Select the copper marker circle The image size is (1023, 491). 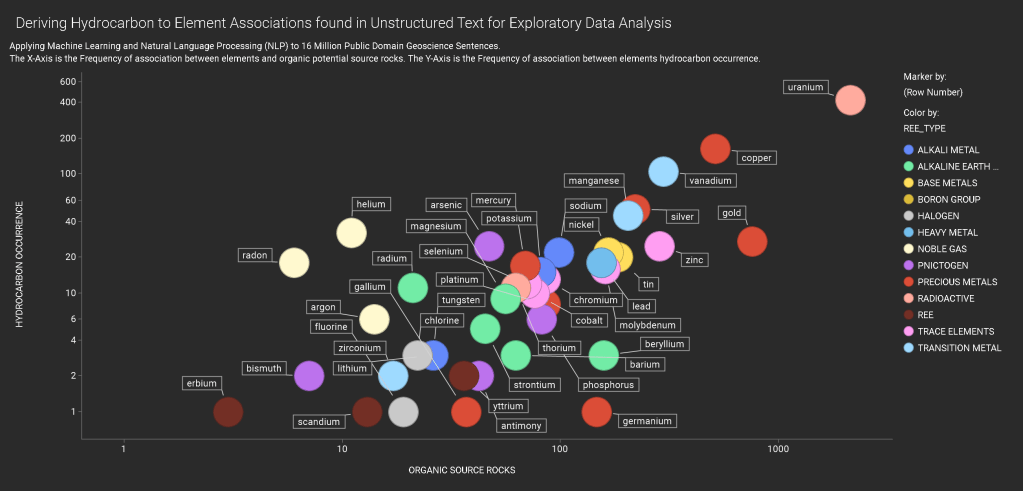(x=715, y=149)
